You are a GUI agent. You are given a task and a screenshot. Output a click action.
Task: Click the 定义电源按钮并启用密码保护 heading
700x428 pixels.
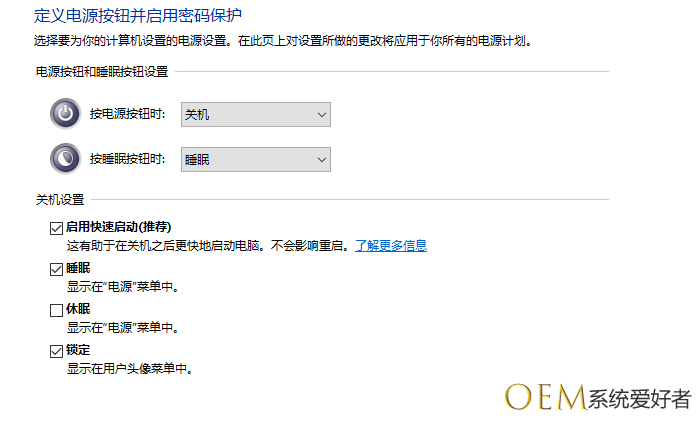[x=138, y=16]
